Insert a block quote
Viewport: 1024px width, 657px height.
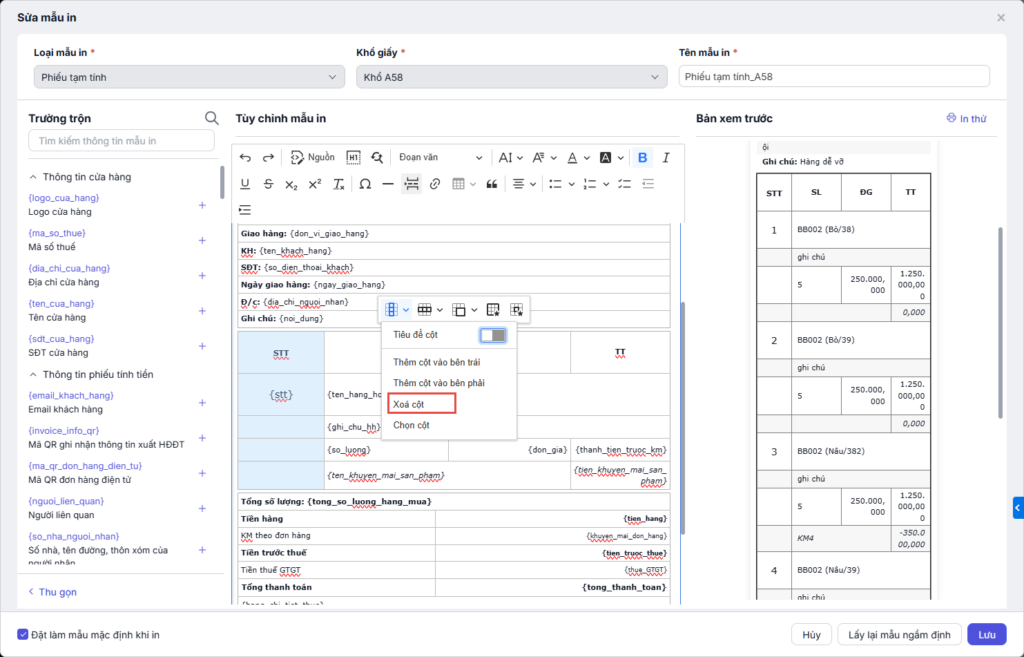click(x=491, y=184)
